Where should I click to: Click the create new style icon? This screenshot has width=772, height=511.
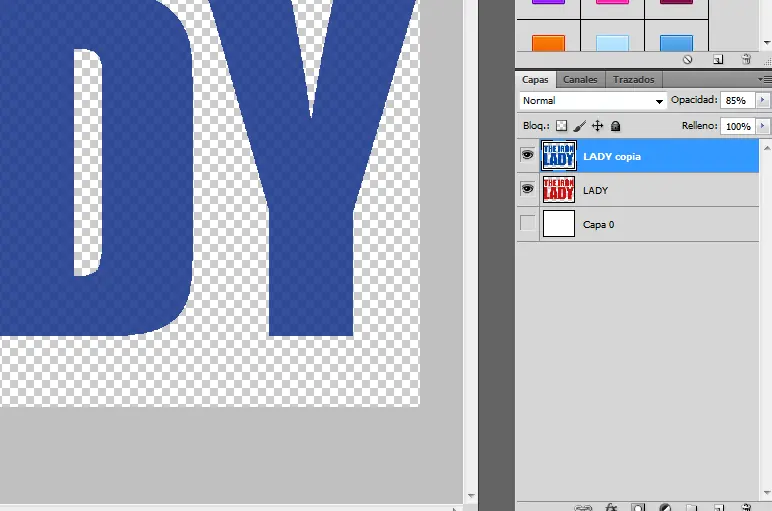pos(718,60)
